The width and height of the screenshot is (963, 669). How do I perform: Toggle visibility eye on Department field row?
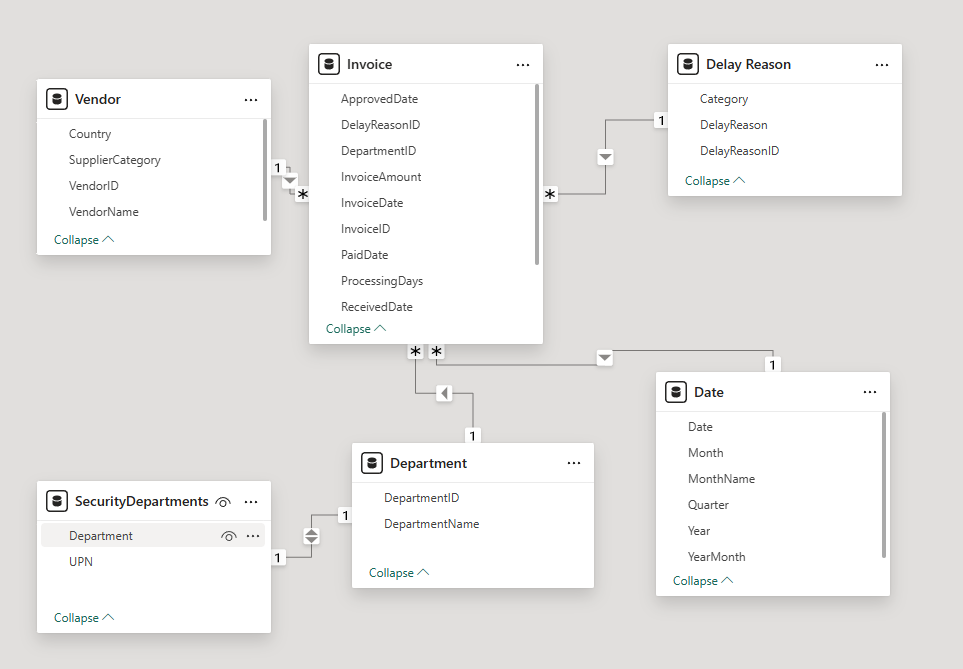coord(228,536)
